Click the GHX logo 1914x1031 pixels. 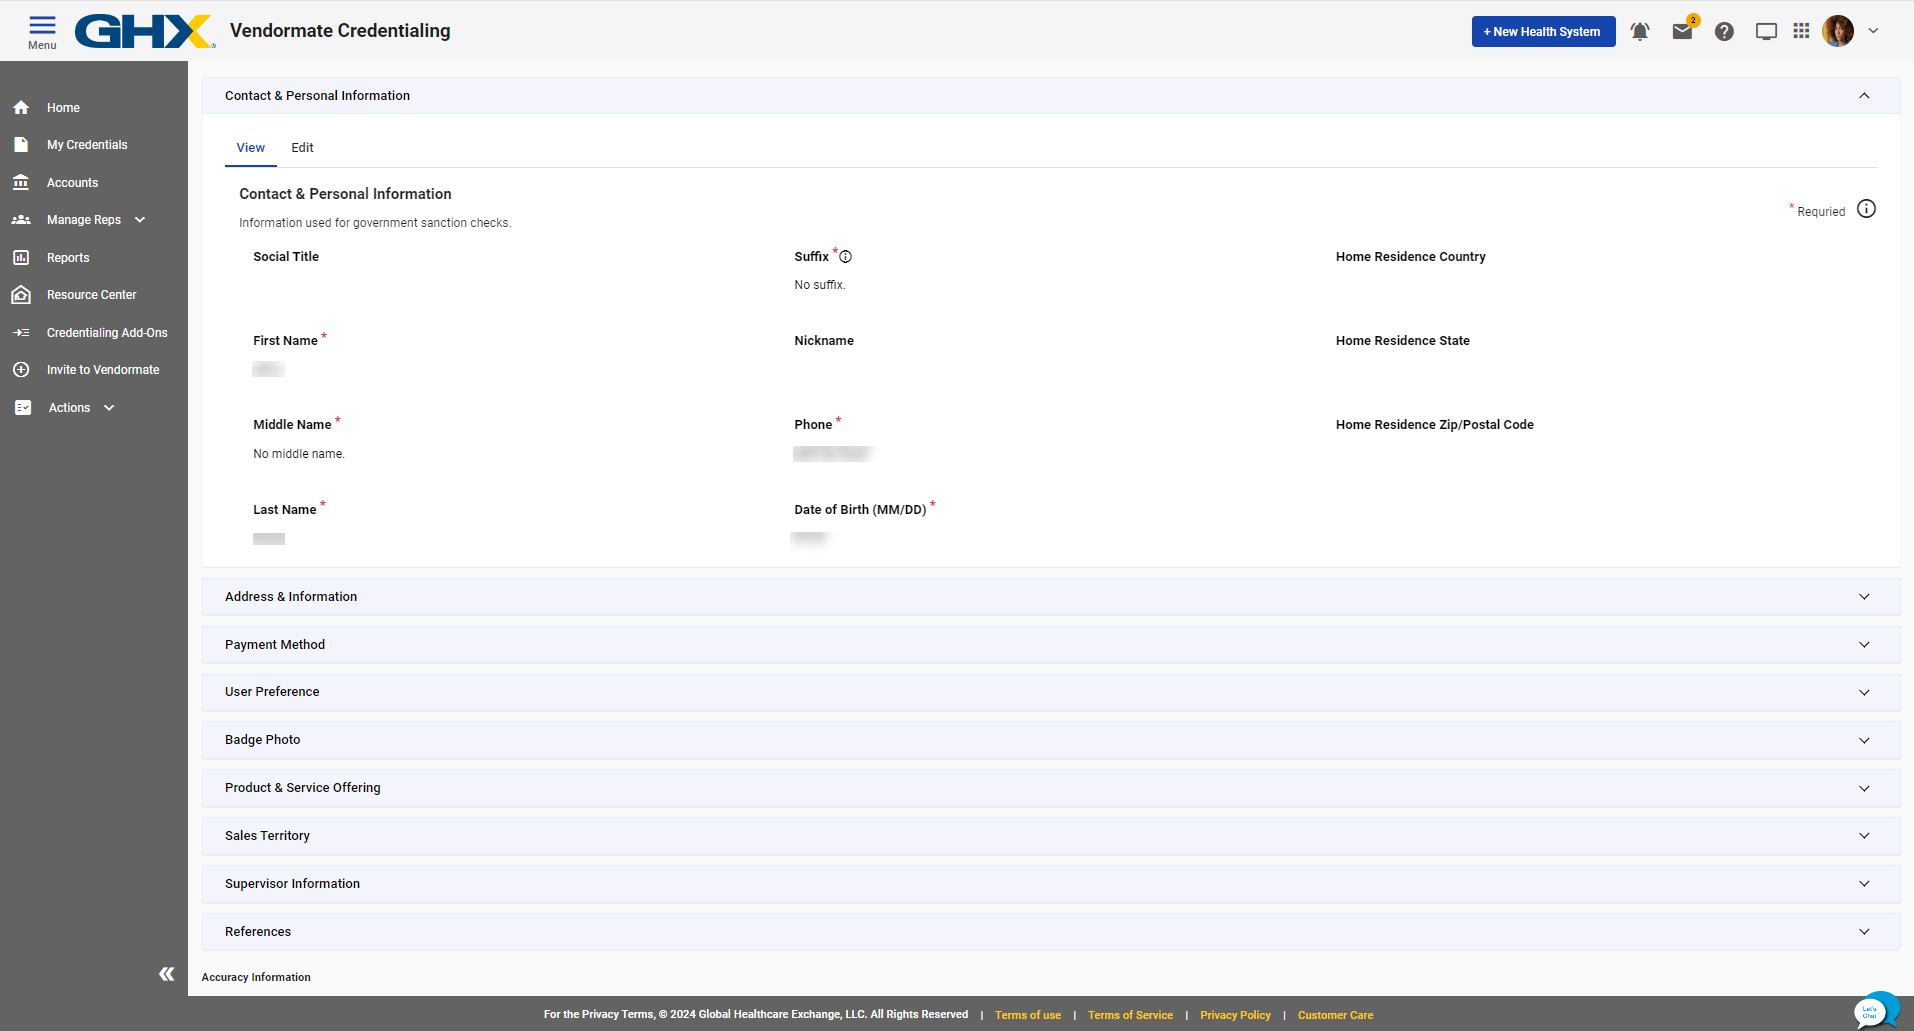(145, 31)
